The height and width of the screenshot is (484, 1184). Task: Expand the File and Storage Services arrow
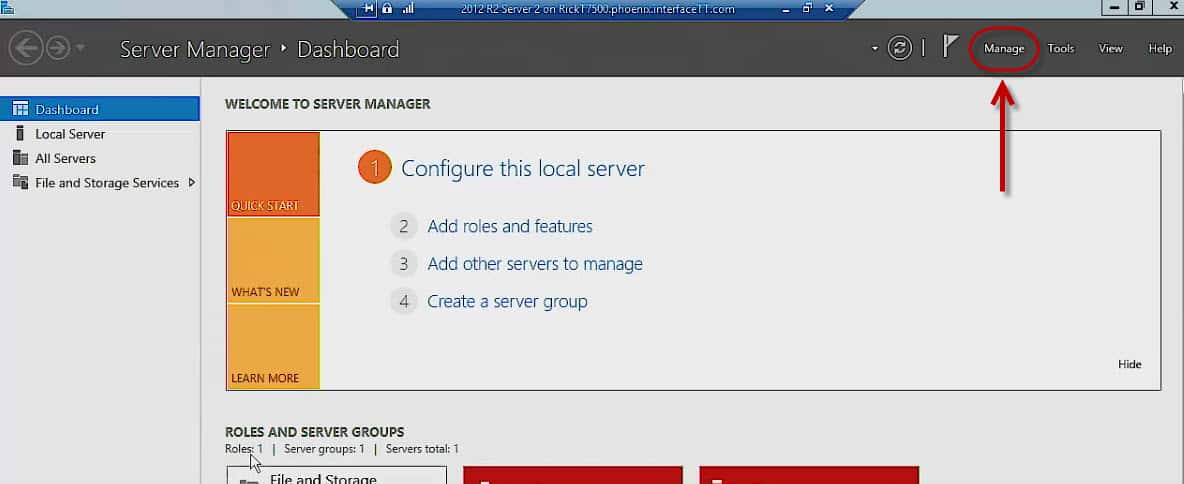(x=192, y=183)
